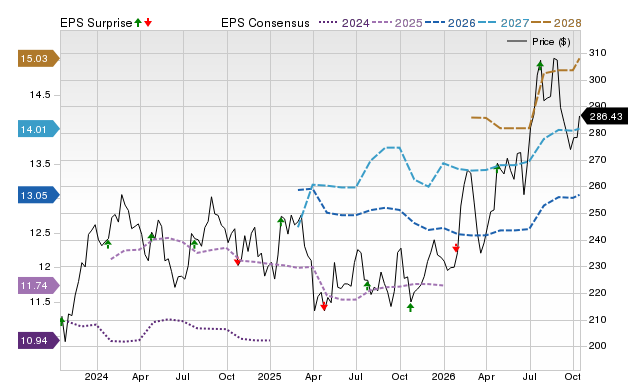This screenshot has height=382, width=640.
Task: Click the 11.74 EPS value tag for 2025
Action: point(38,286)
